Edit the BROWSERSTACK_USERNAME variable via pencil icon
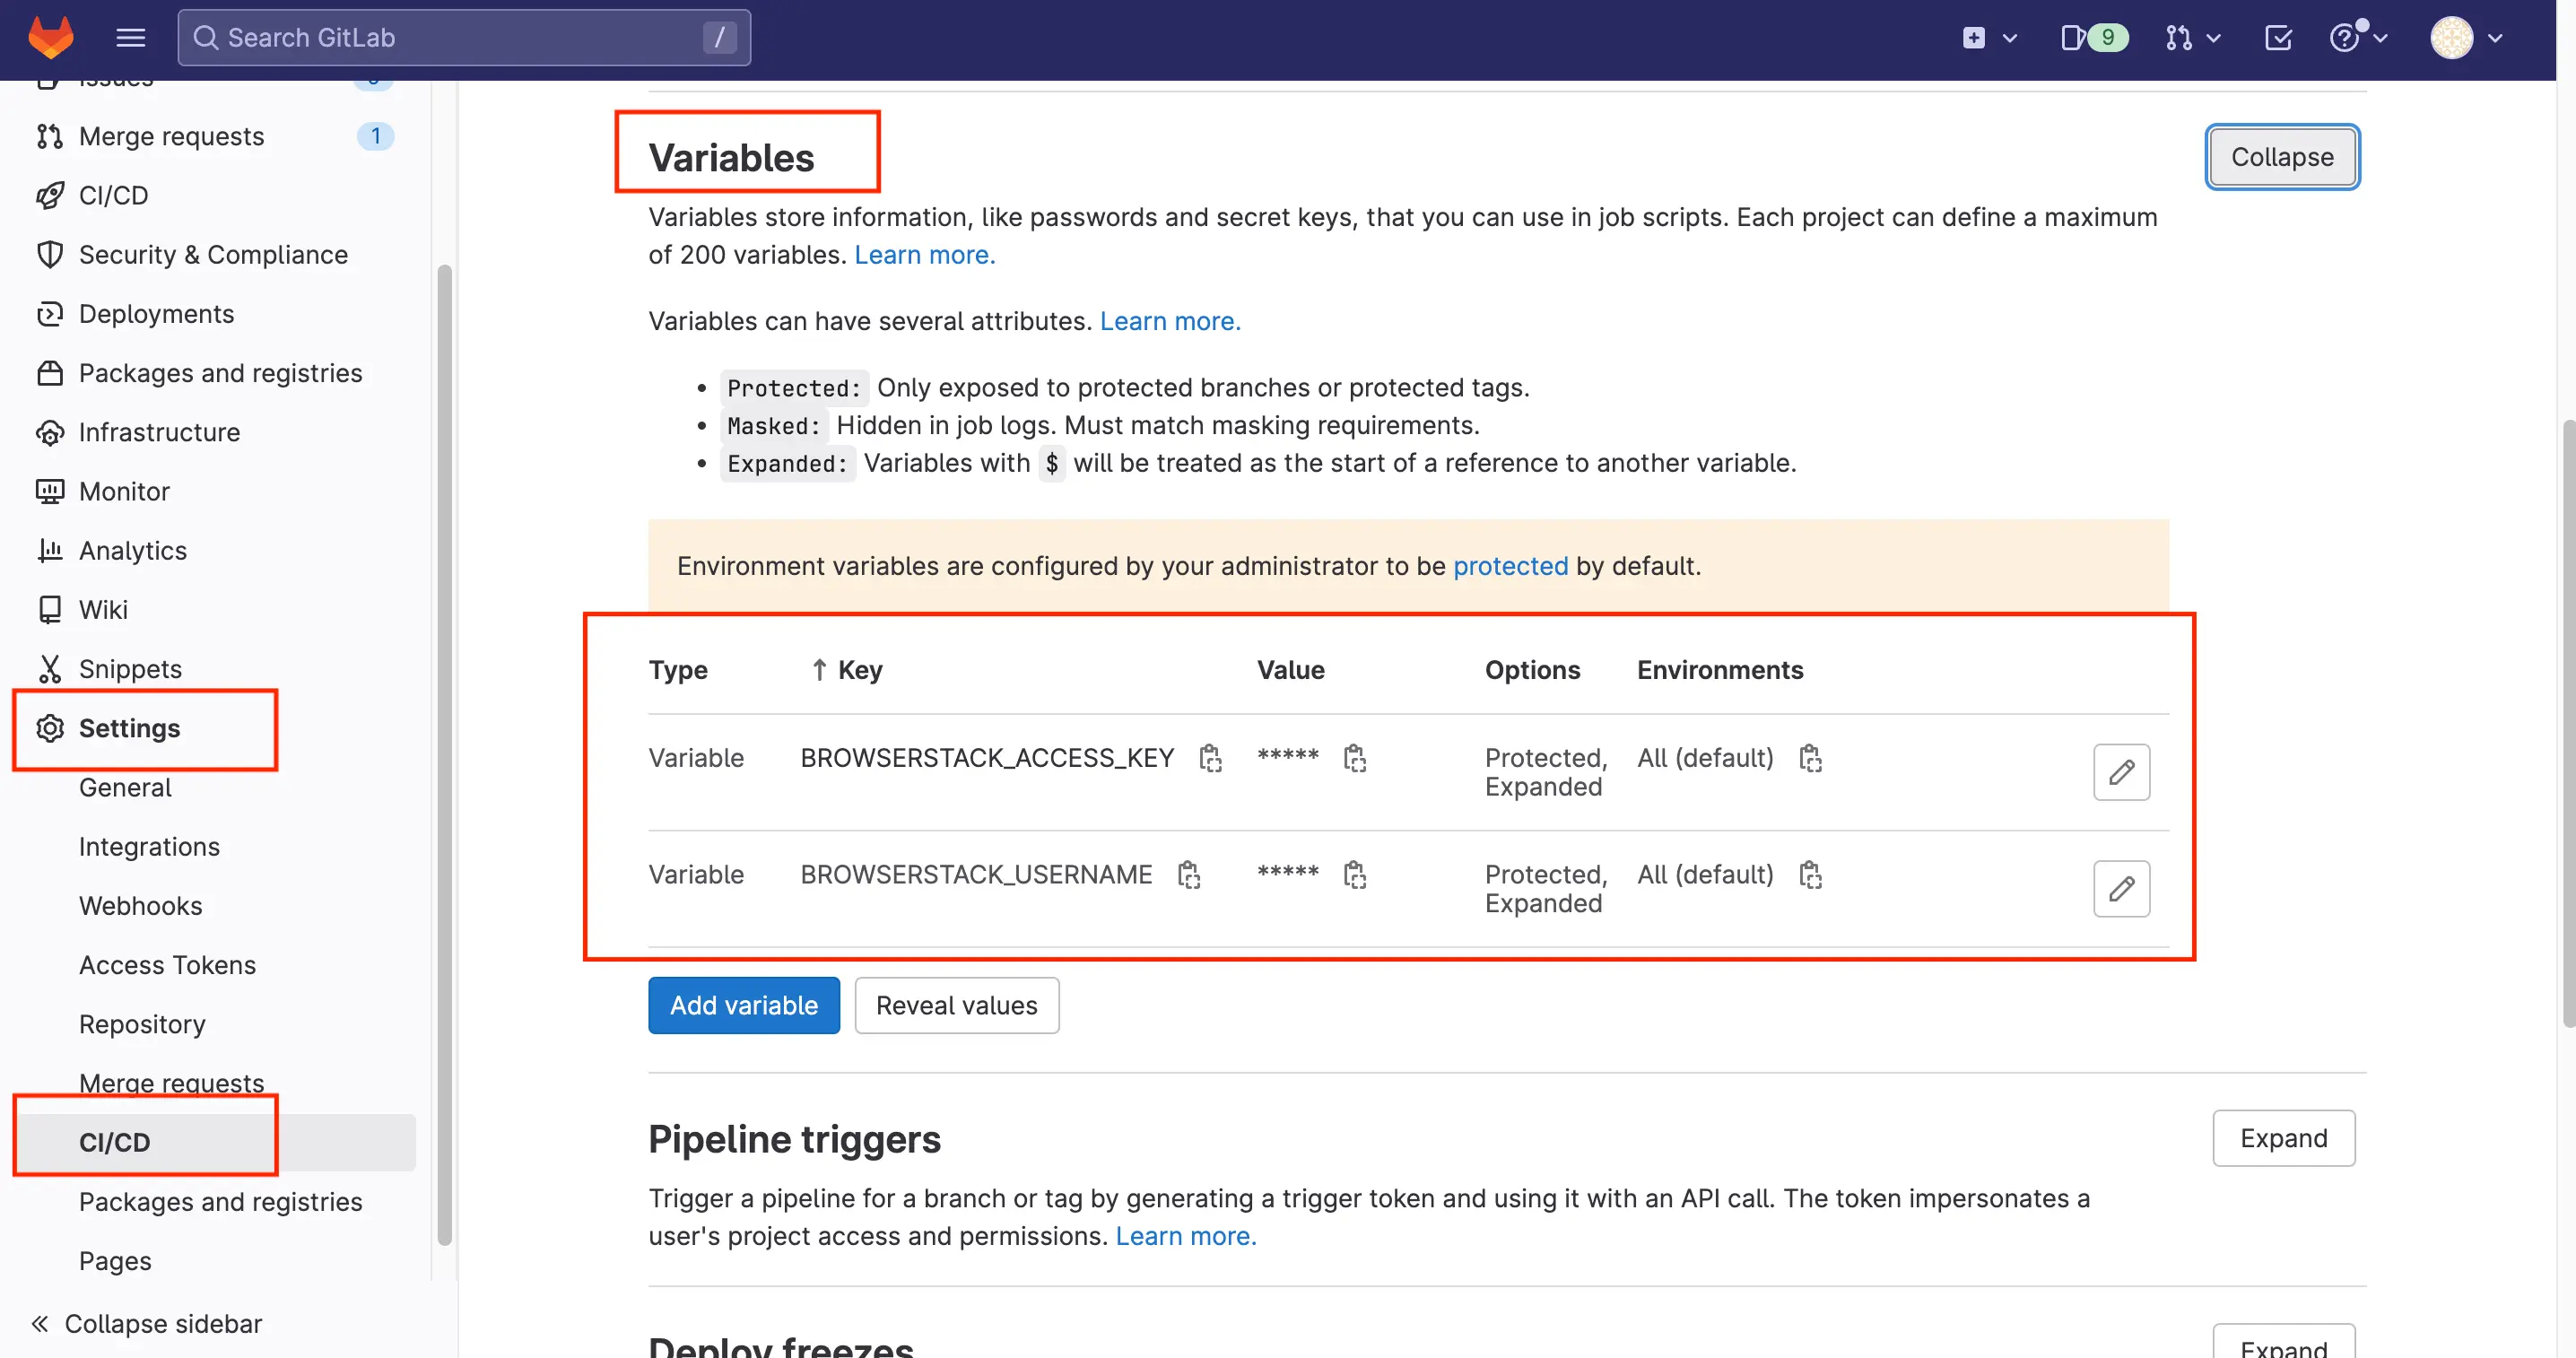The width and height of the screenshot is (2576, 1358). point(2121,889)
